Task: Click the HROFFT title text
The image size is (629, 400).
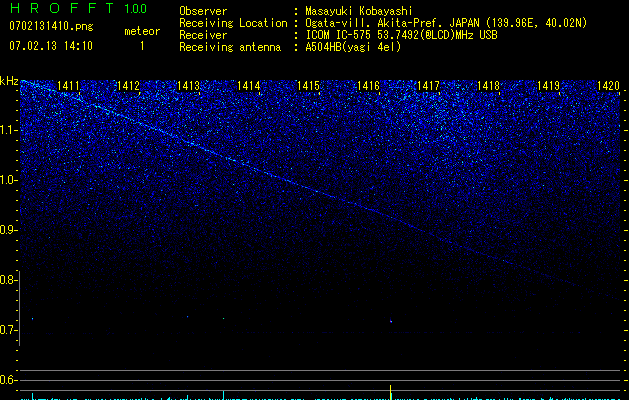Action: tap(62, 8)
